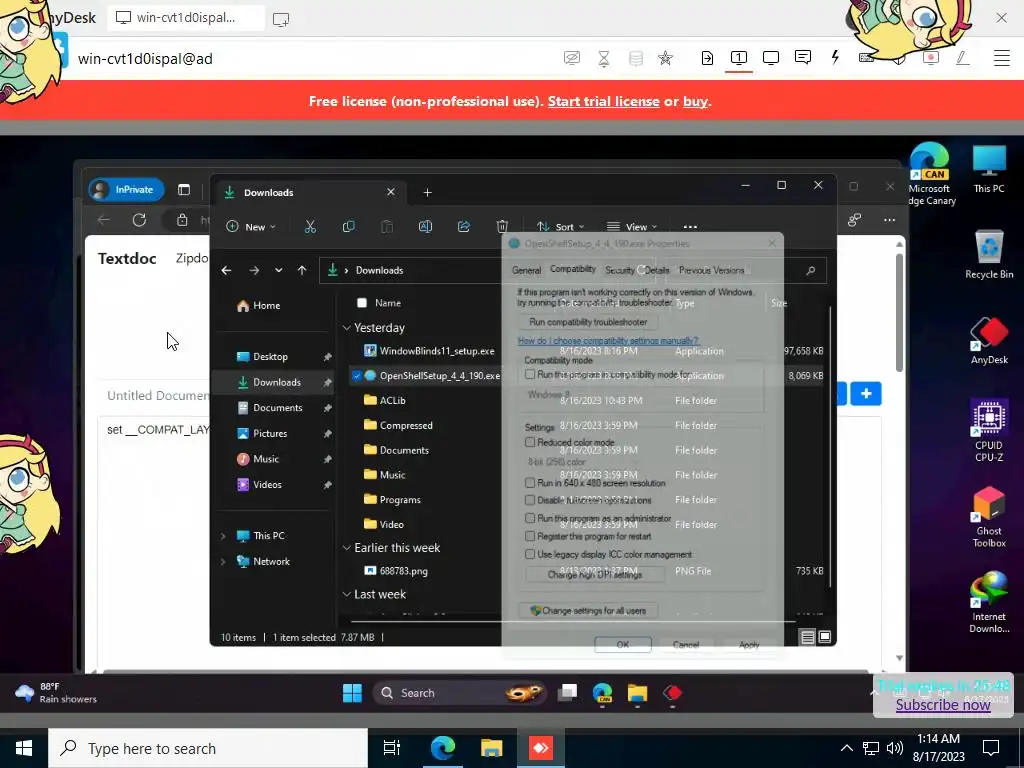Check Run in 640 x 480 screen resolution

coord(530,483)
